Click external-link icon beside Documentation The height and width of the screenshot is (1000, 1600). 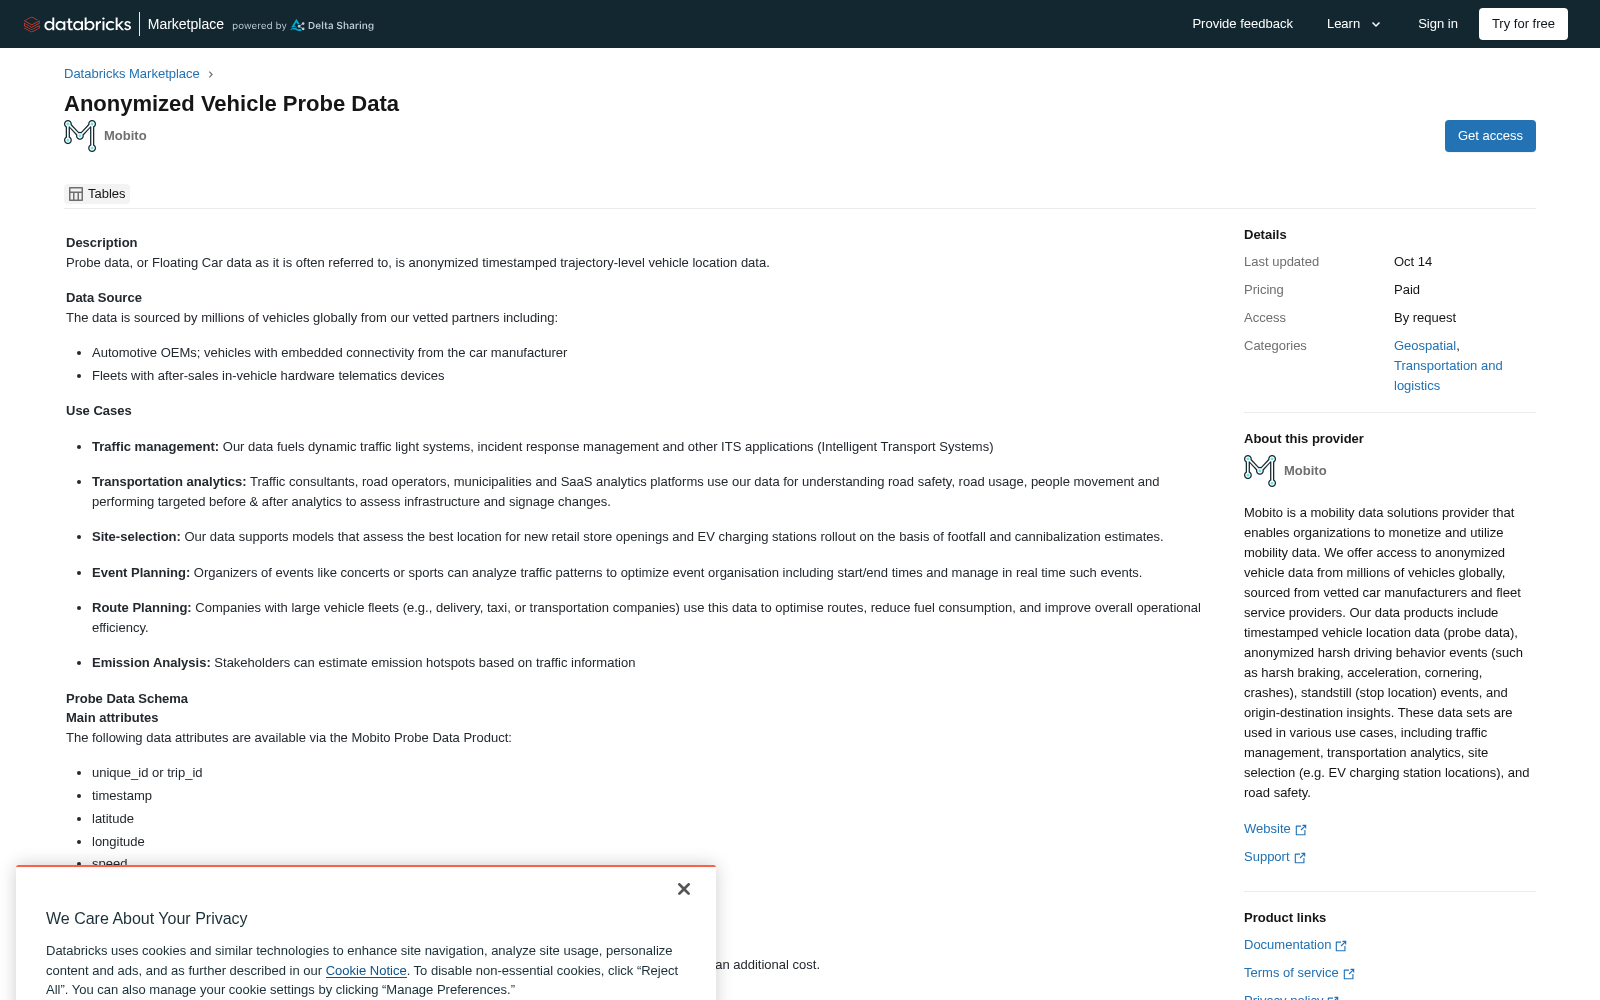pos(1341,946)
